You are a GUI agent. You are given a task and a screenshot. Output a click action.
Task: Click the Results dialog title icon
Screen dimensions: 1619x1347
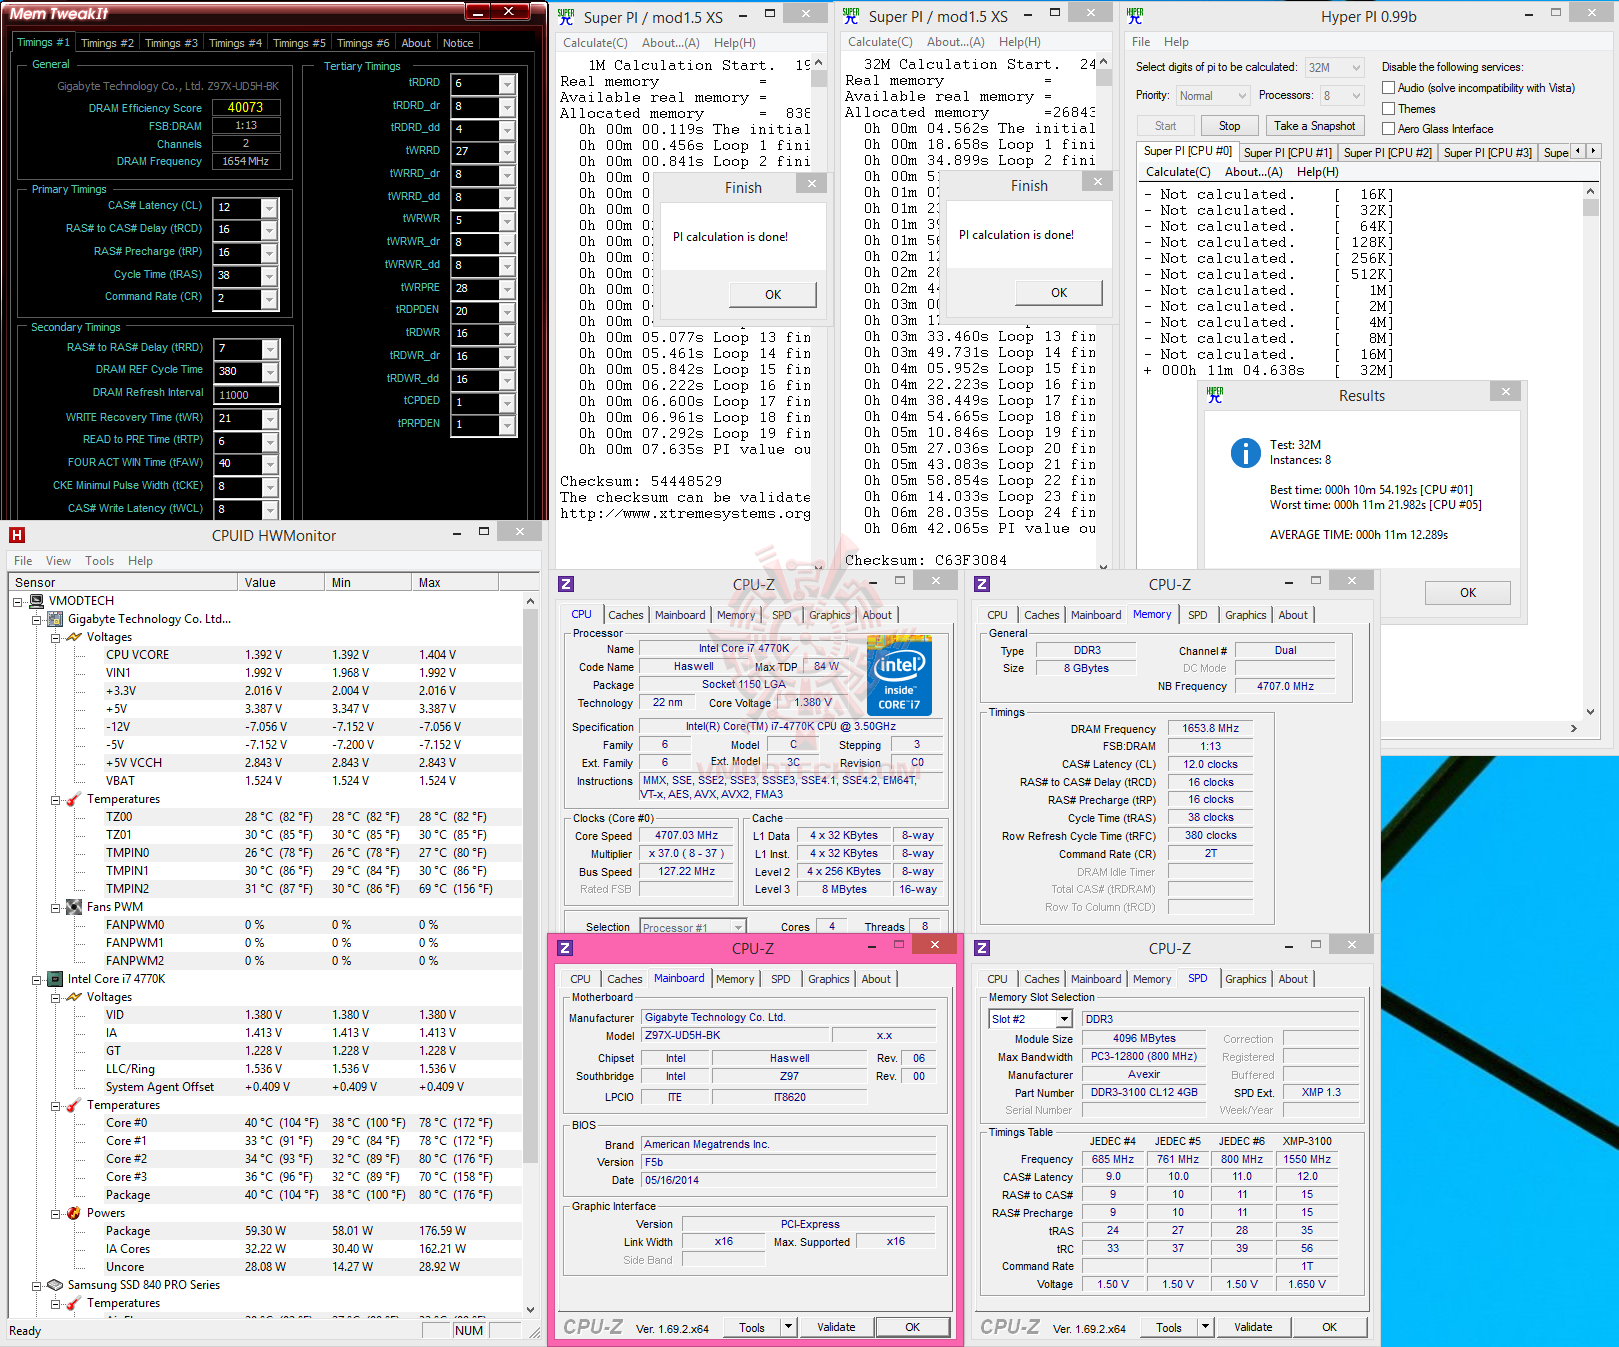tap(1215, 395)
